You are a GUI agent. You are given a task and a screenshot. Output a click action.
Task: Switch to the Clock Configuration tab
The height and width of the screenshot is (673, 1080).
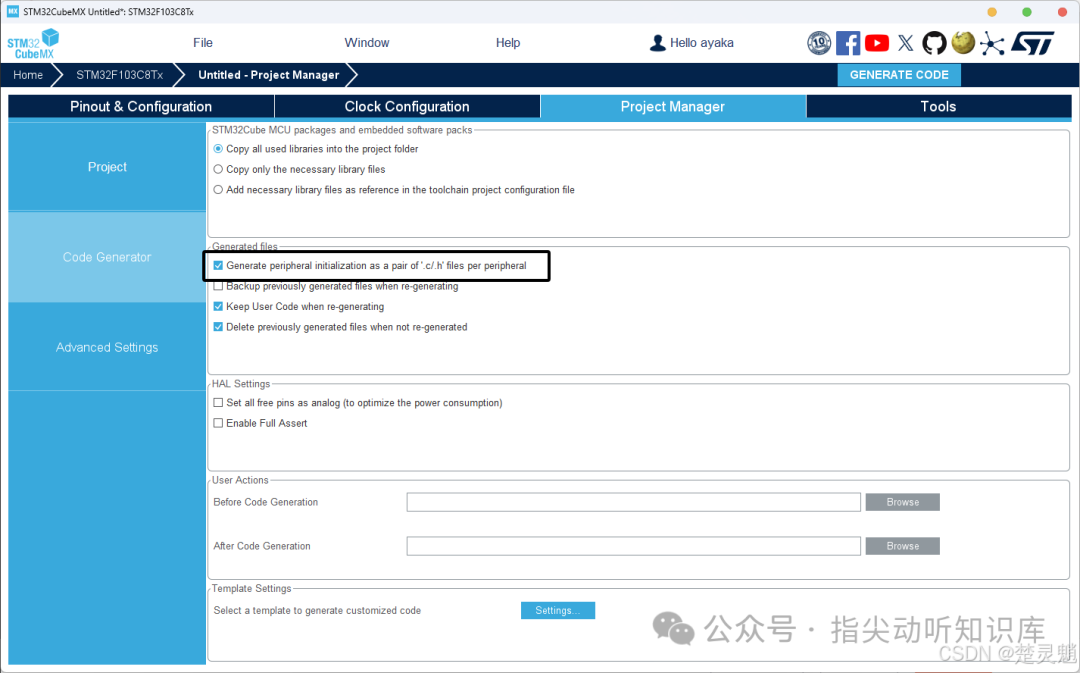pyautogui.click(x=407, y=107)
